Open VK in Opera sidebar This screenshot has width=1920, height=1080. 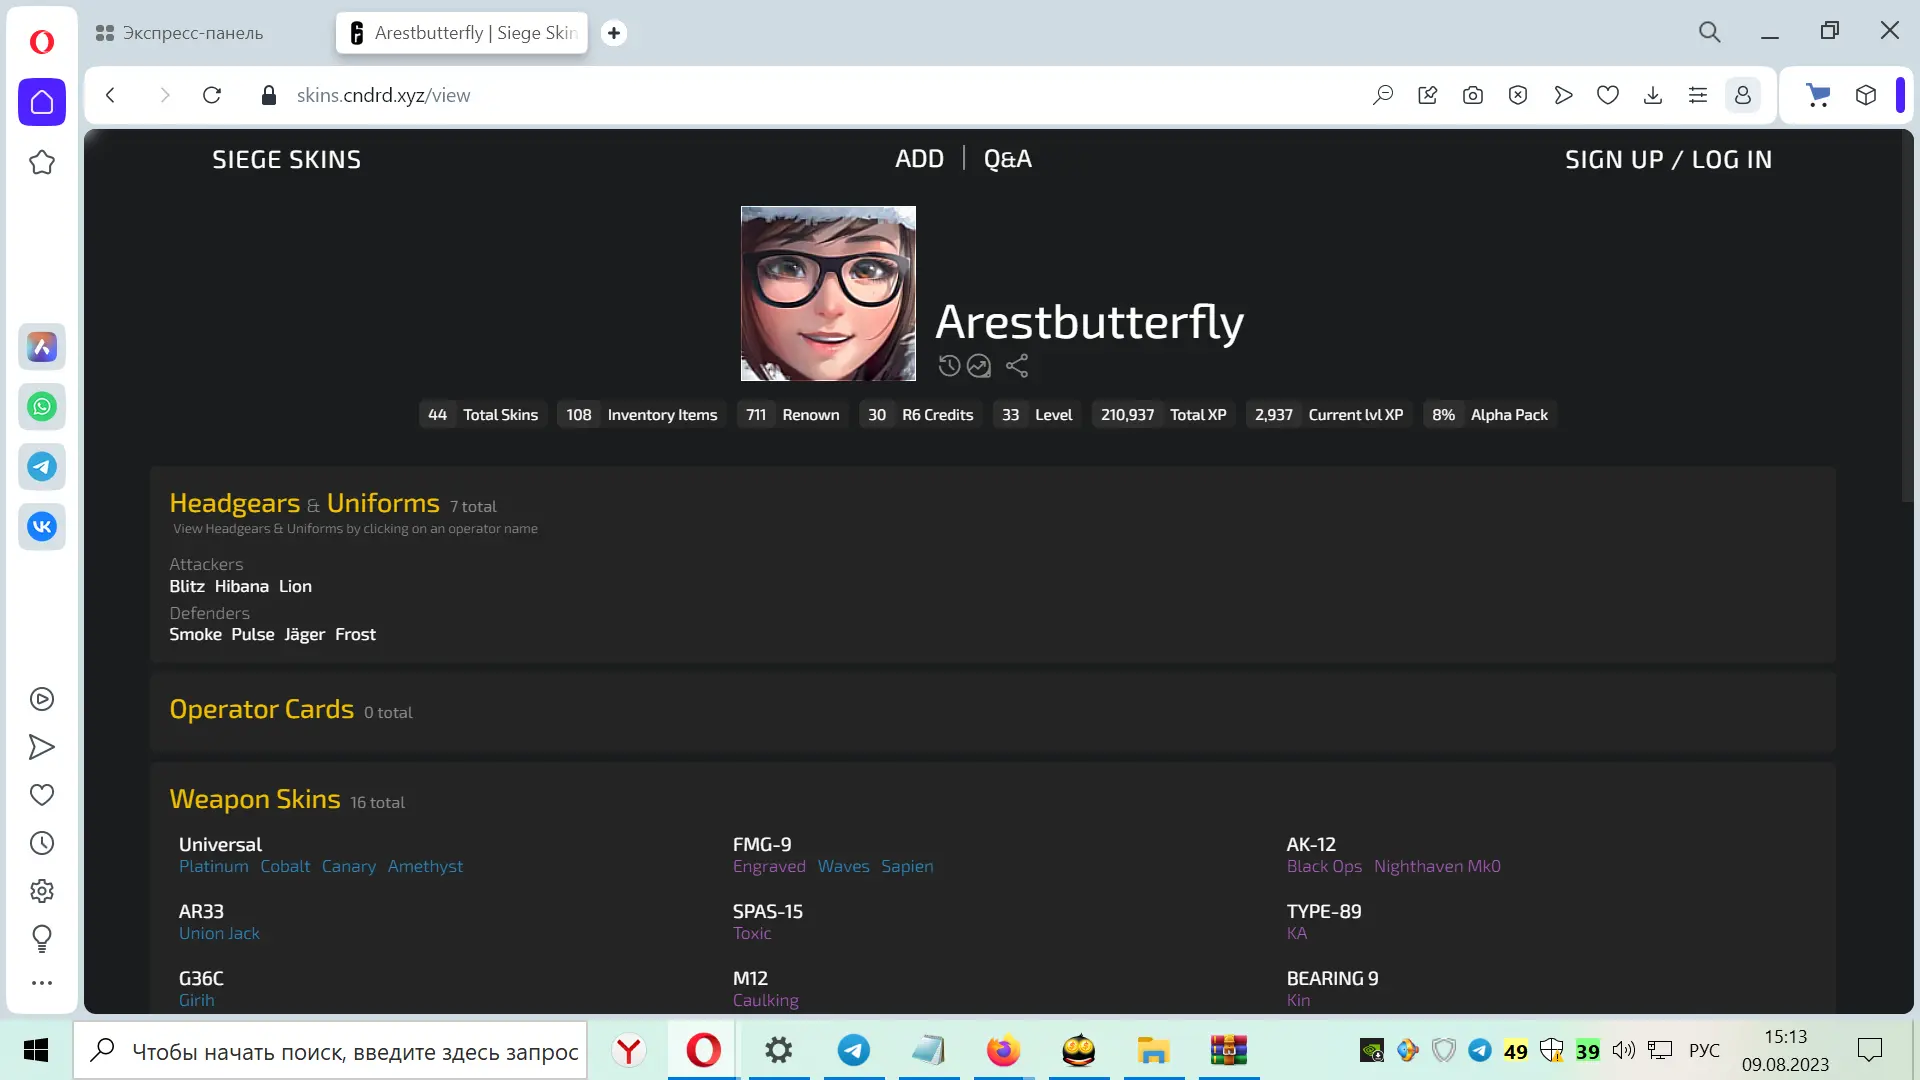pyautogui.click(x=42, y=527)
